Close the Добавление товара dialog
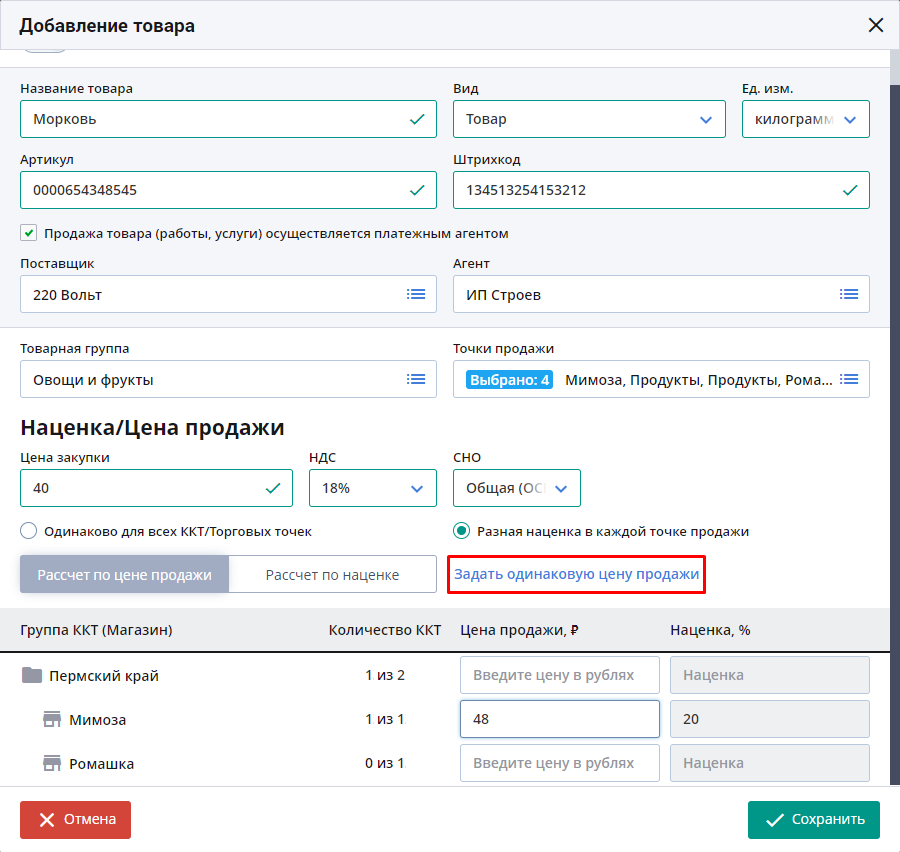Viewport: 900px width, 852px height. 876,25
